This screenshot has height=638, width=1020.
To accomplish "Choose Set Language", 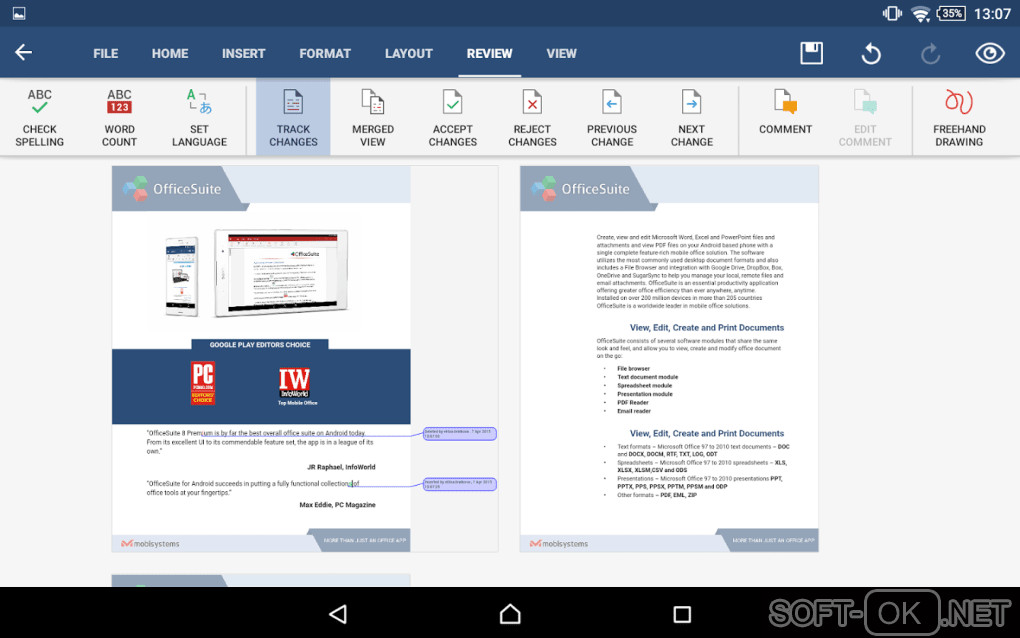I will click(x=199, y=117).
